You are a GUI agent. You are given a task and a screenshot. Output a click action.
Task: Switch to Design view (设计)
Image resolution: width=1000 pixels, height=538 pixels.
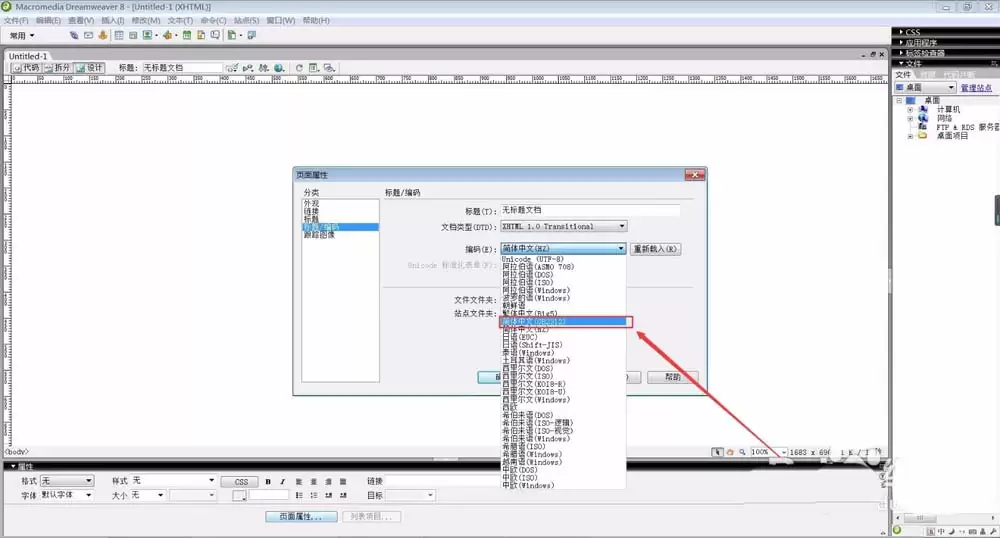[x=90, y=68]
